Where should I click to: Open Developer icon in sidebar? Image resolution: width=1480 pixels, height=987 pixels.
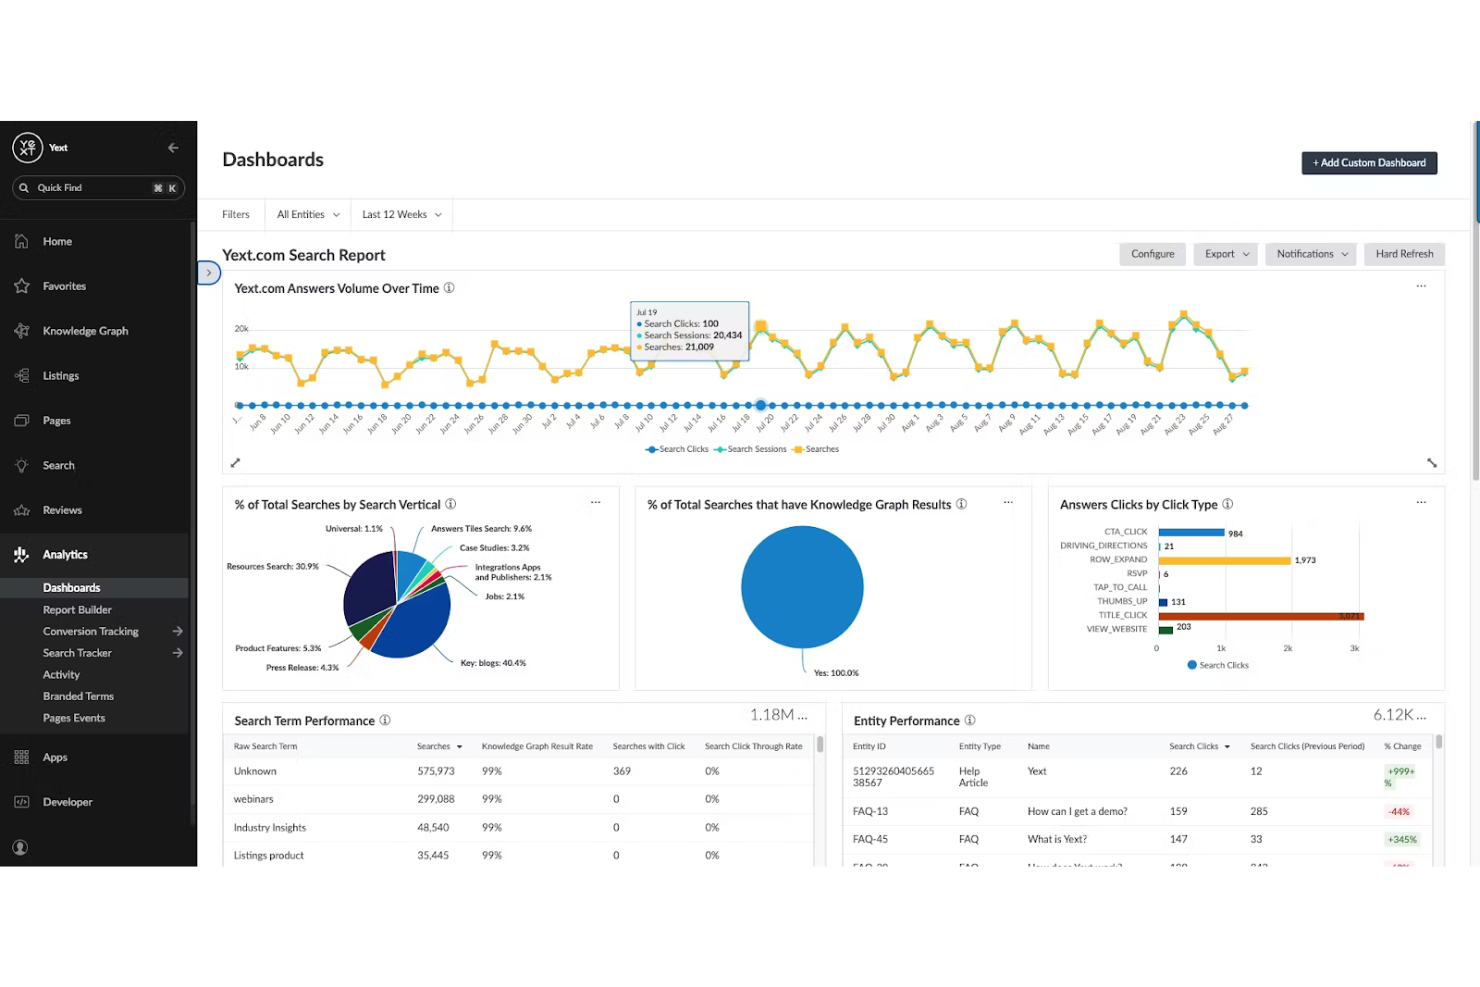[x=22, y=802]
